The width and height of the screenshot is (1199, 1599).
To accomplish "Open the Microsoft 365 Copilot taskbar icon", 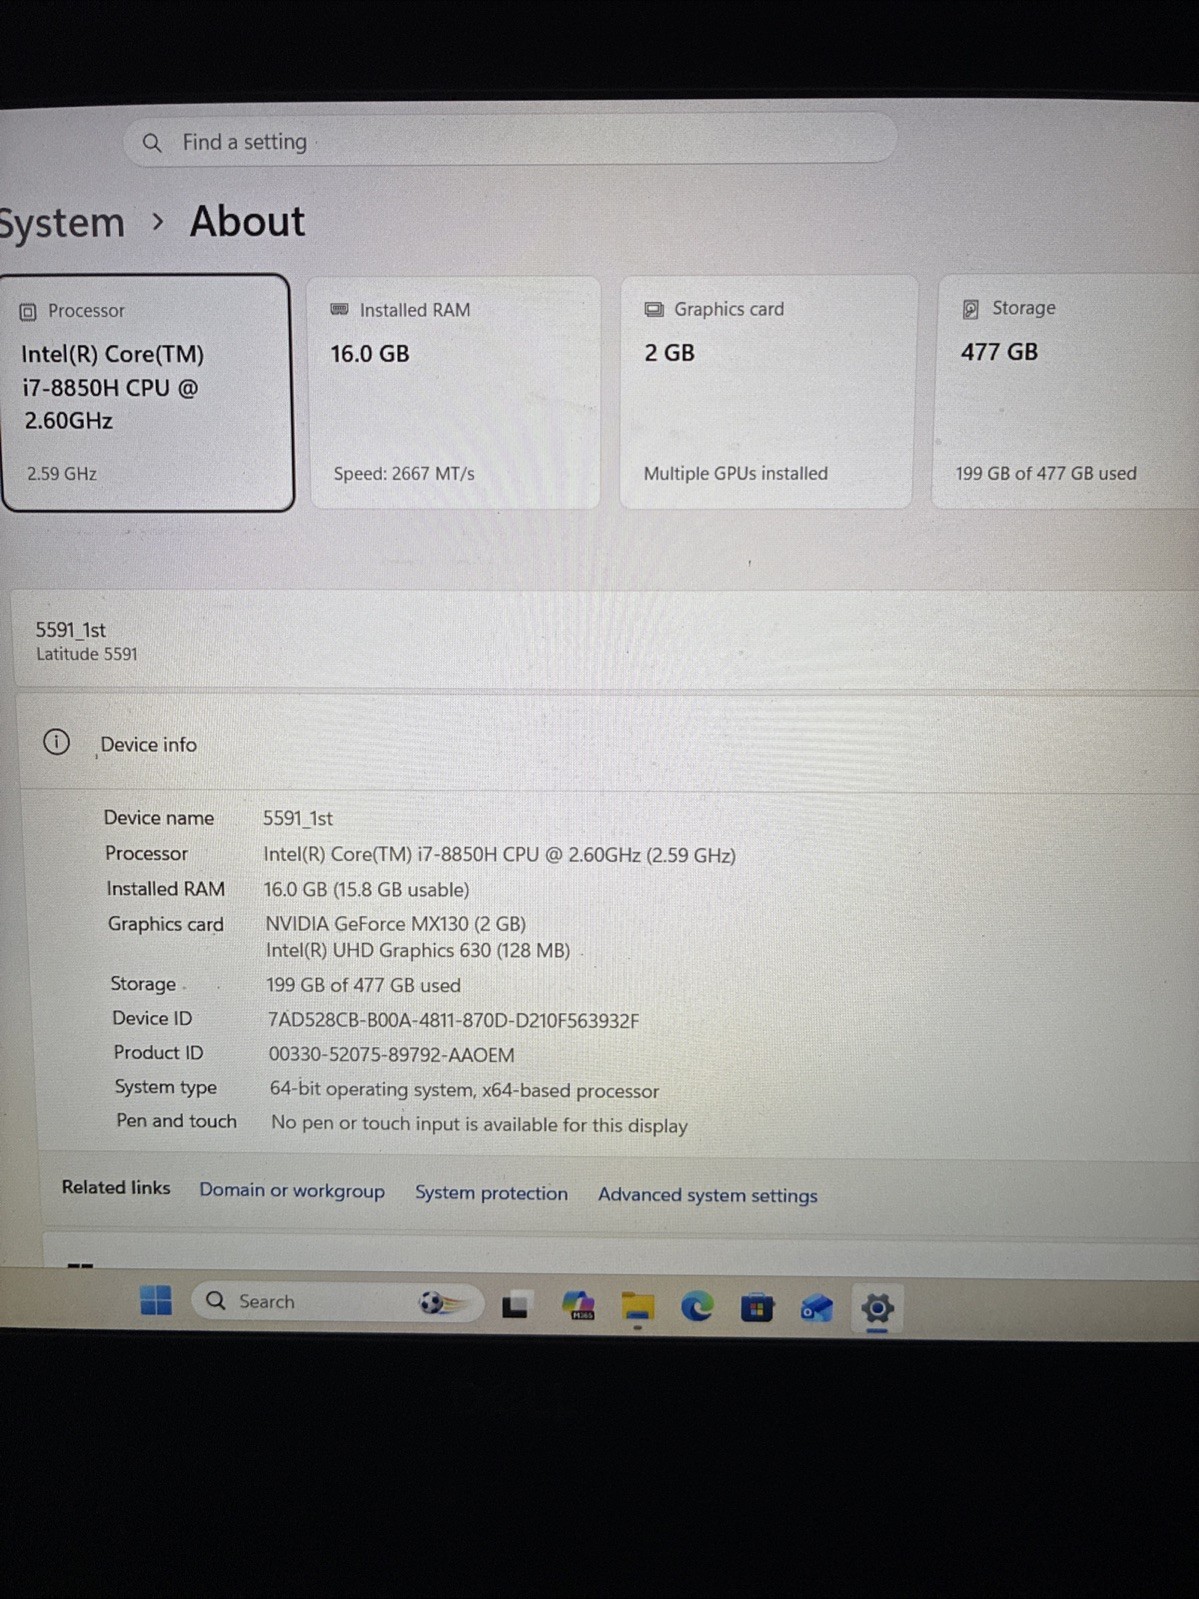I will [578, 1305].
